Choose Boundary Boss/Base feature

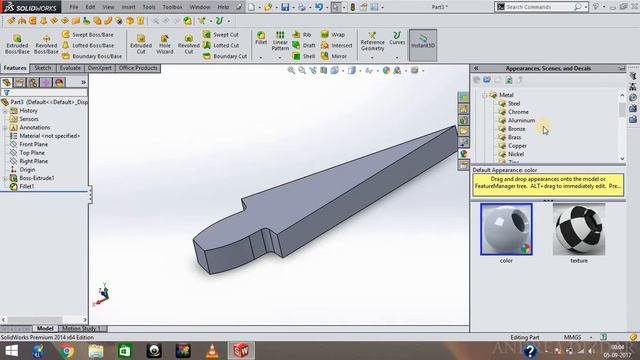click(92, 56)
